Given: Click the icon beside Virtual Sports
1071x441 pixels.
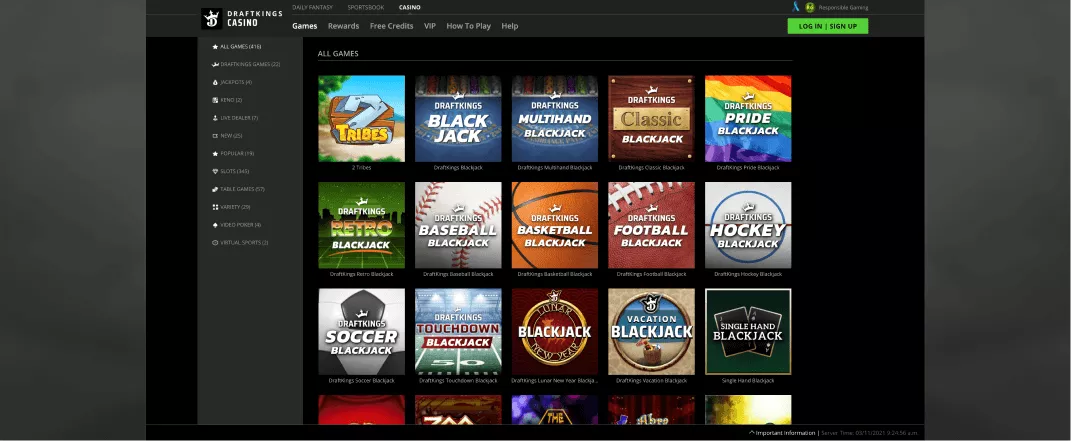Looking at the screenshot, I should tap(215, 242).
